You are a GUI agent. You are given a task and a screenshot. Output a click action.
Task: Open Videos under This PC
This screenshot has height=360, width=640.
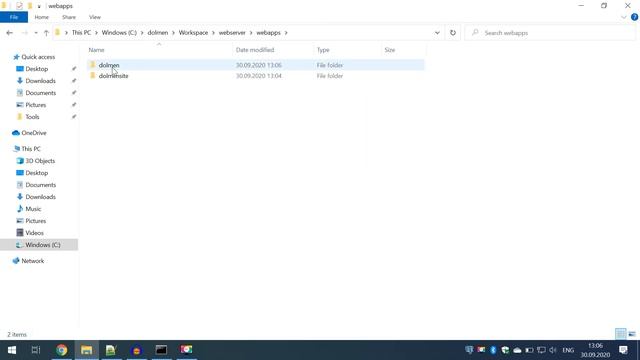[x=34, y=233]
